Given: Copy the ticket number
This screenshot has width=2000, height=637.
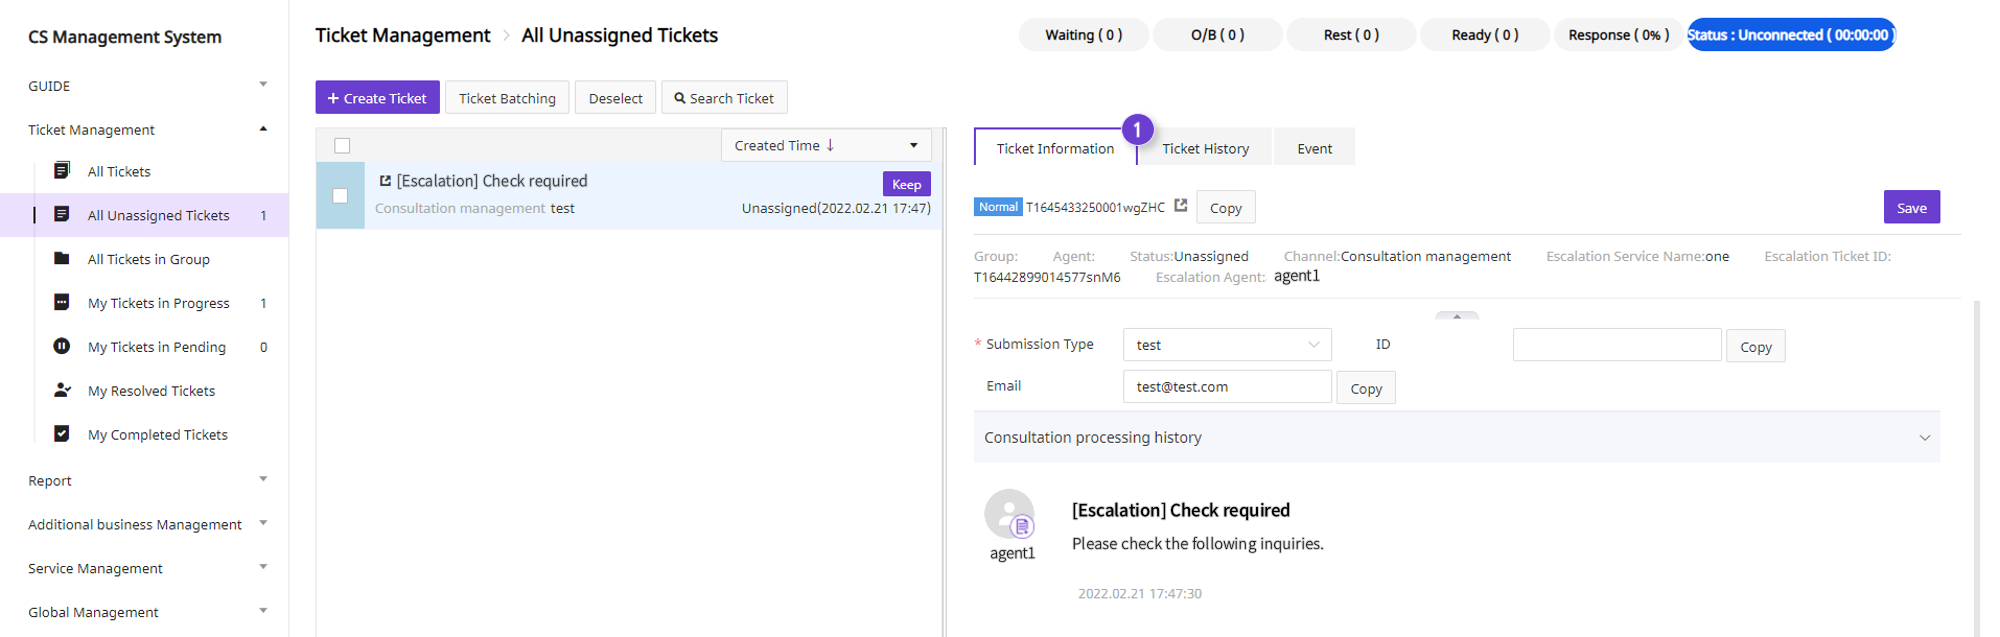Looking at the screenshot, I should 1225,207.
